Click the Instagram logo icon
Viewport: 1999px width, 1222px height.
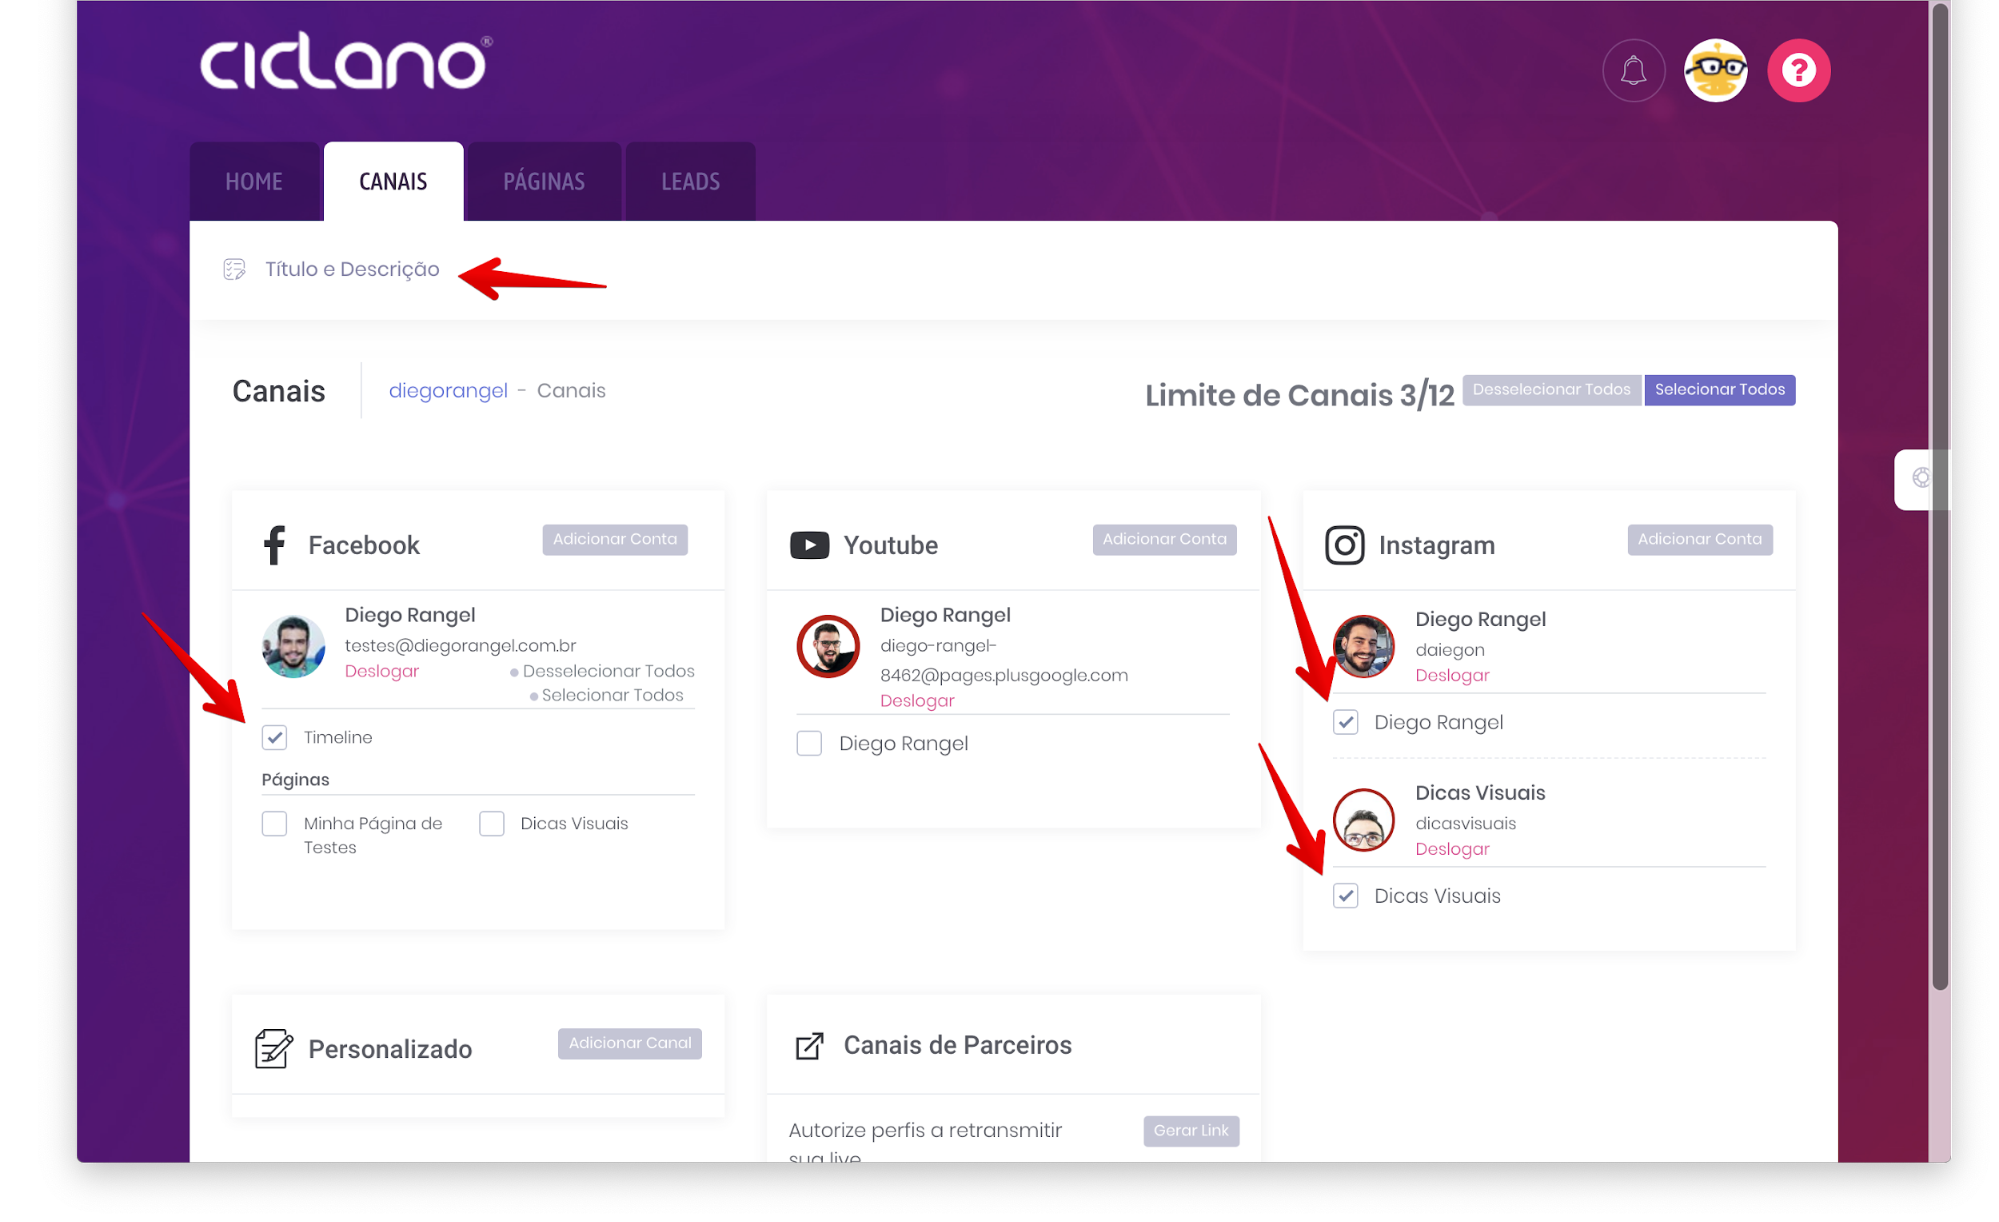1344,545
